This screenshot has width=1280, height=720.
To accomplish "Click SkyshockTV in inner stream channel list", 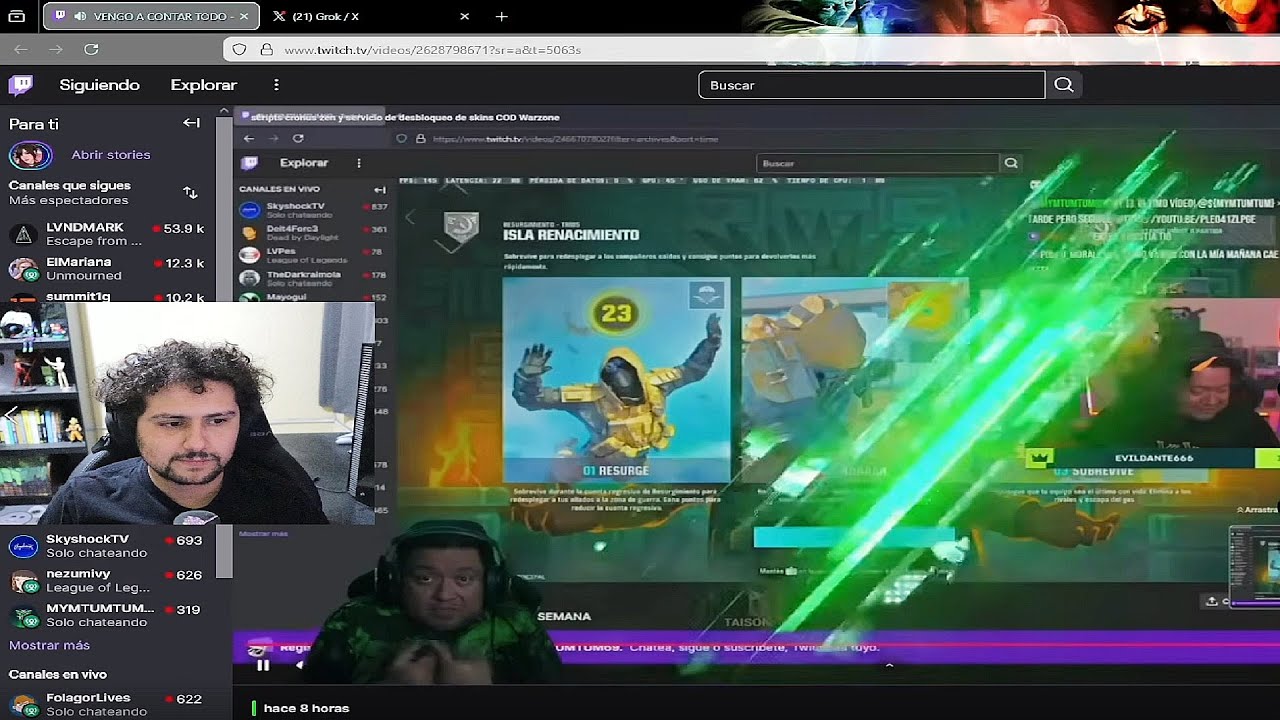I will pyautogui.click(x=295, y=206).
